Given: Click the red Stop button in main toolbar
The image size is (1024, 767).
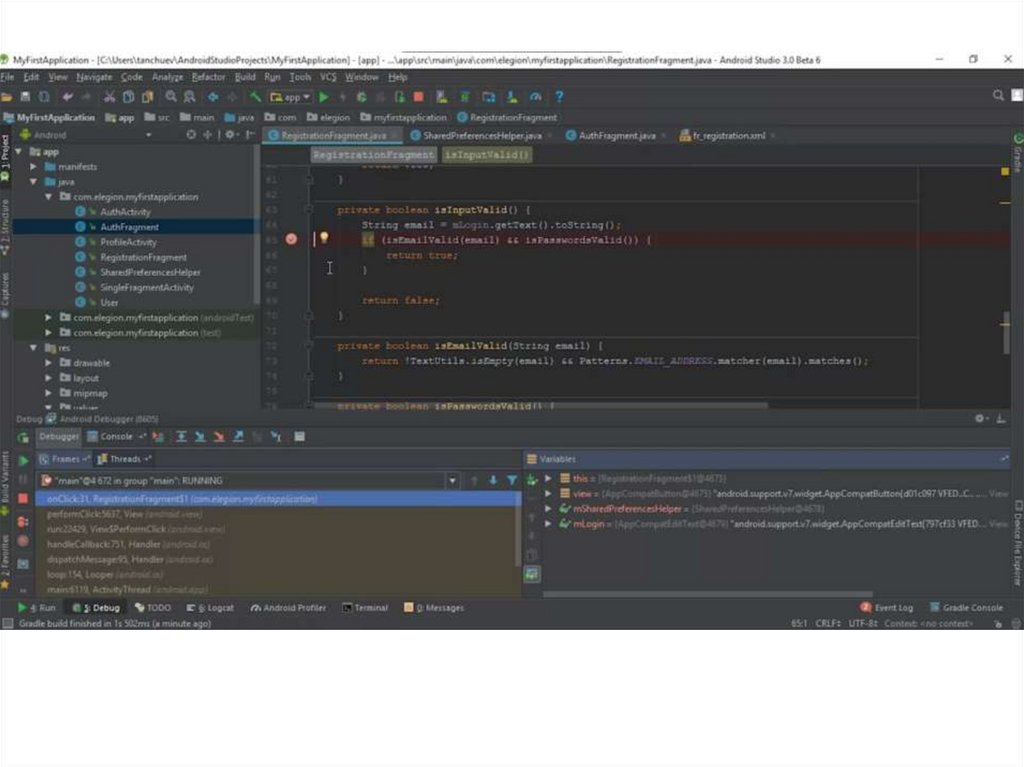Looking at the screenshot, I should coord(418,97).
